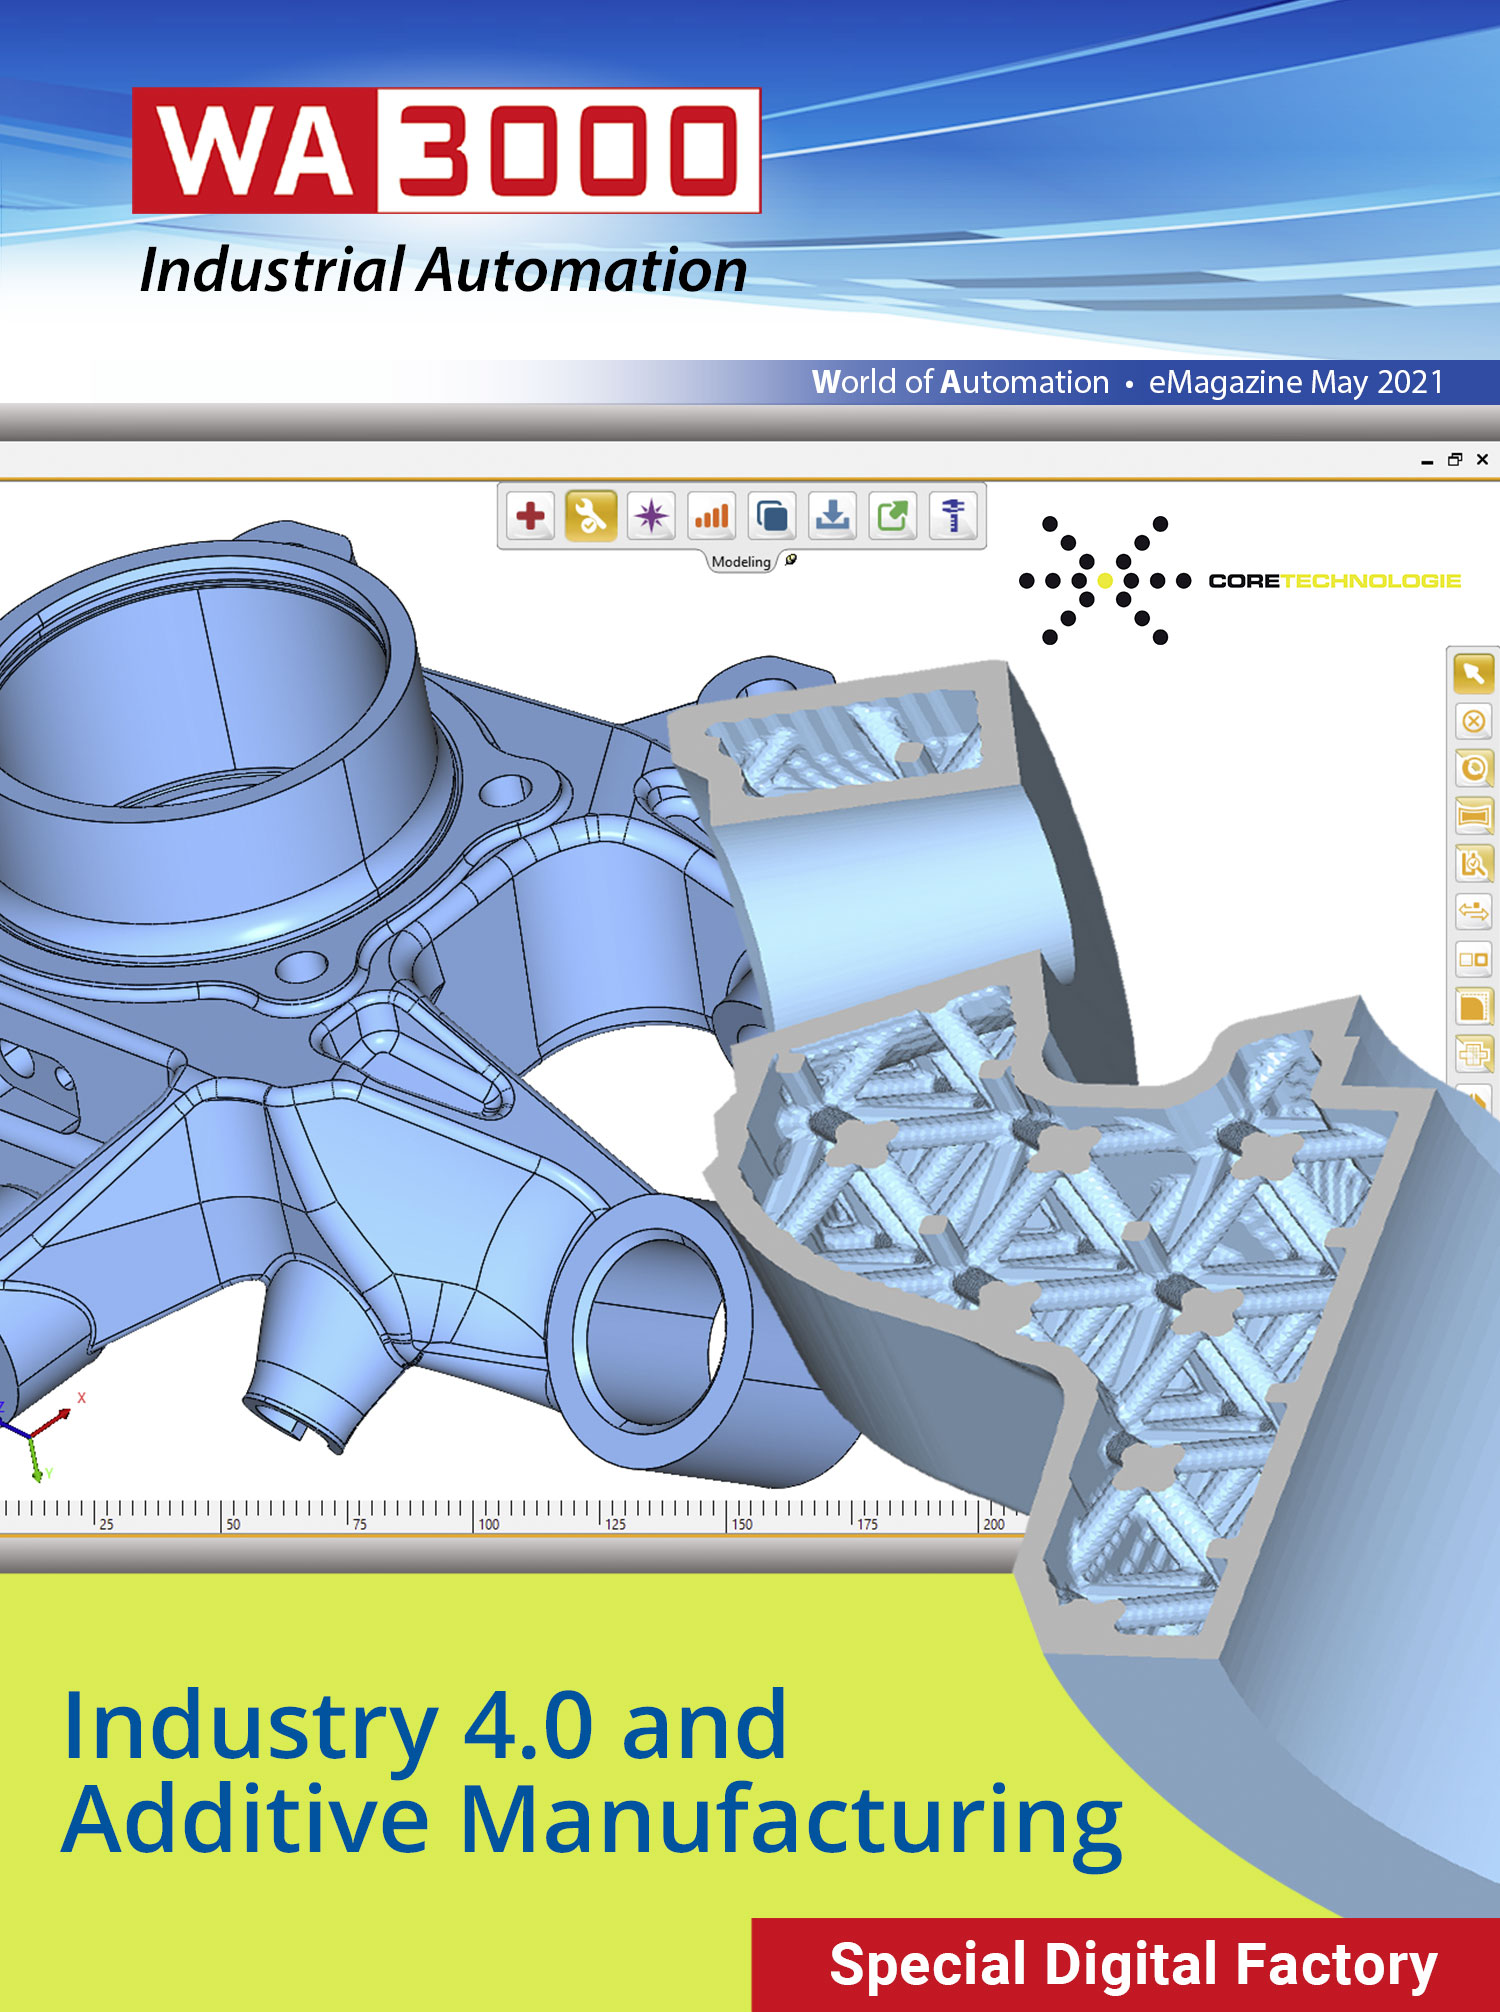Click the pin icon beside Modeling tab
The height and width of the screenshot is (2012, 1500).
[791, 560]
